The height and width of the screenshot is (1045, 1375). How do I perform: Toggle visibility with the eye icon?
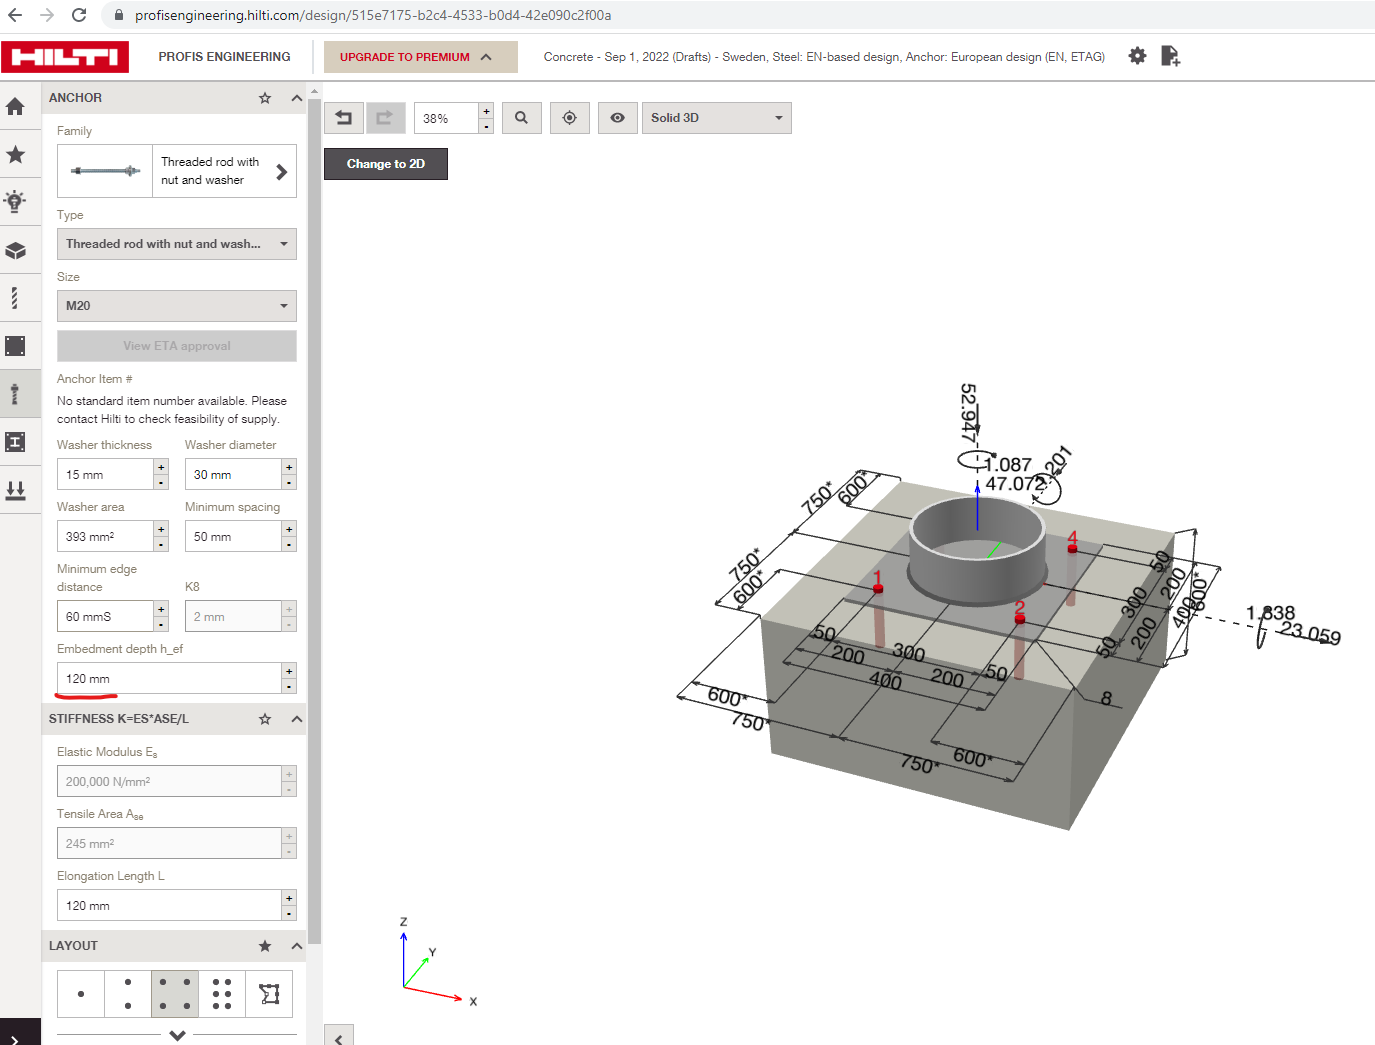click(x=617, y=117)
